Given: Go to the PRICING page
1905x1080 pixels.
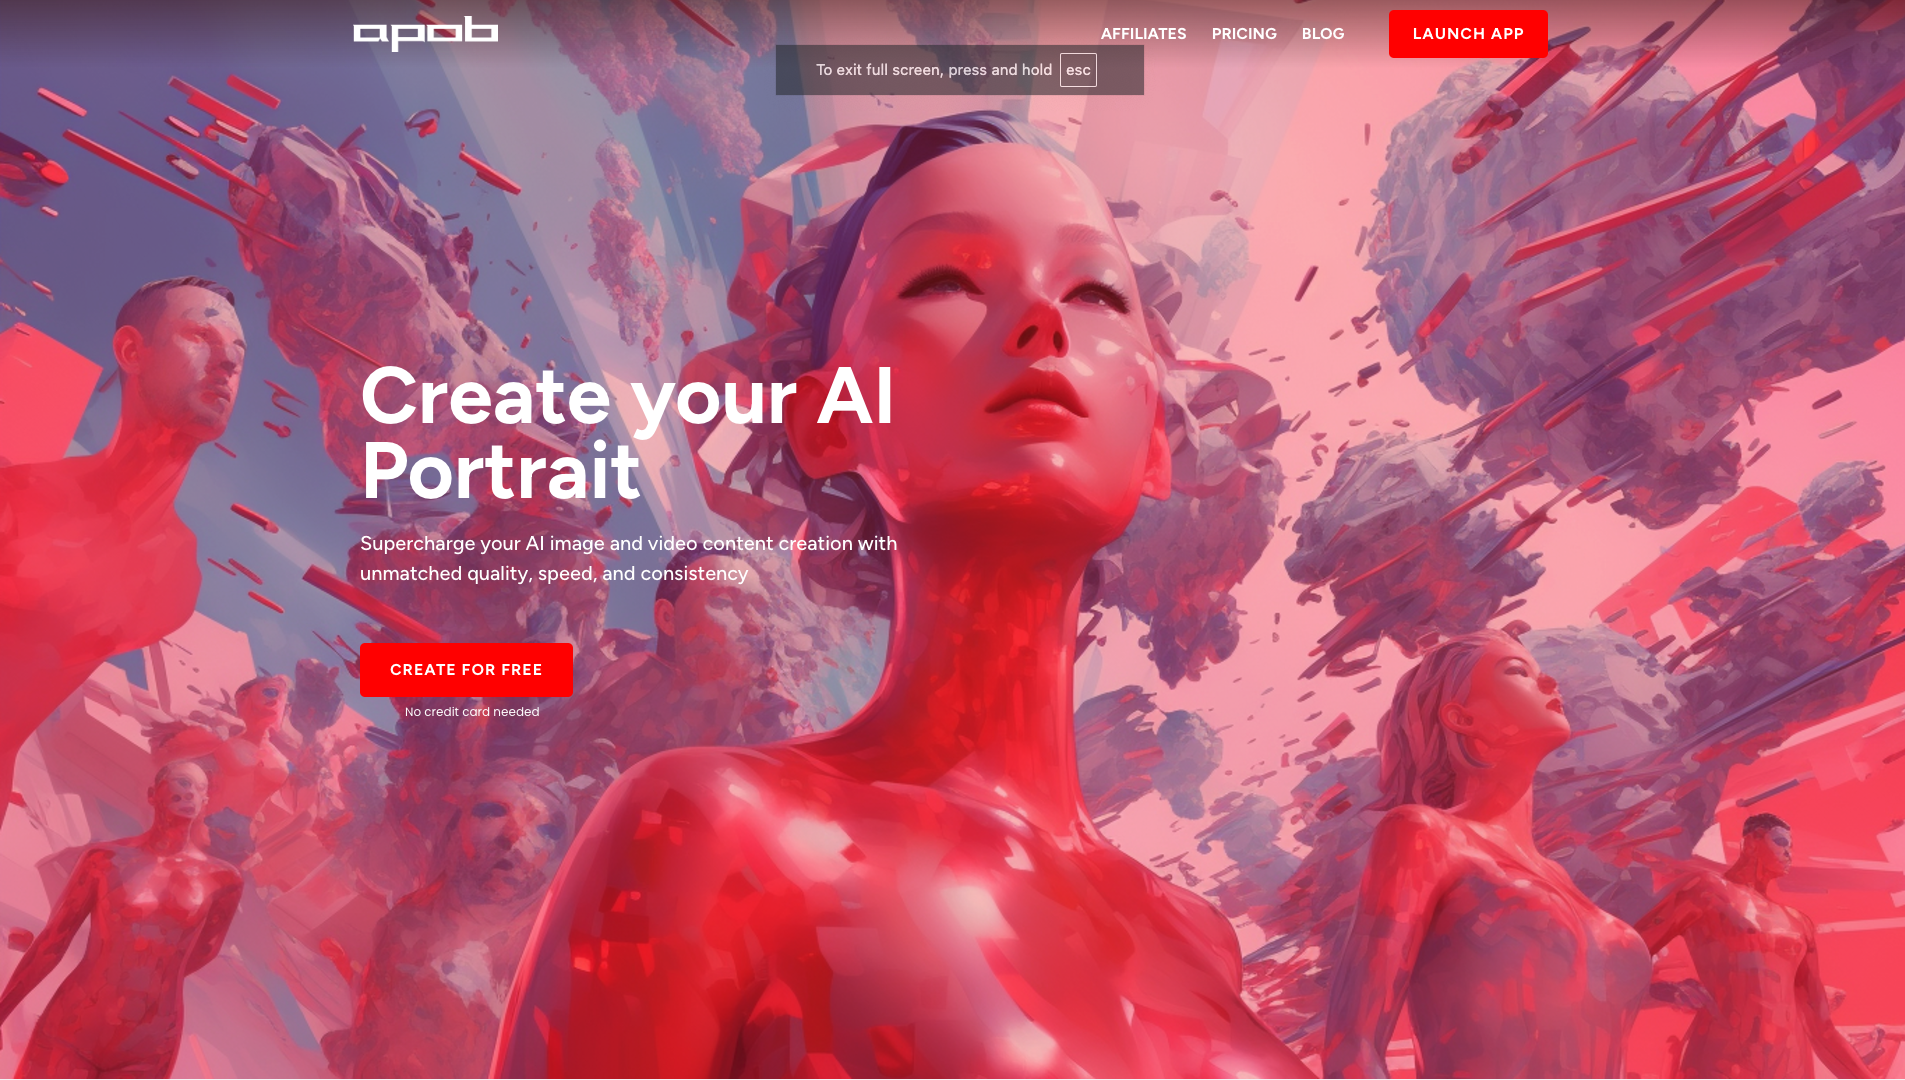Looking at the screenshot, I should pyautogui.click(x=1244, y=34).
